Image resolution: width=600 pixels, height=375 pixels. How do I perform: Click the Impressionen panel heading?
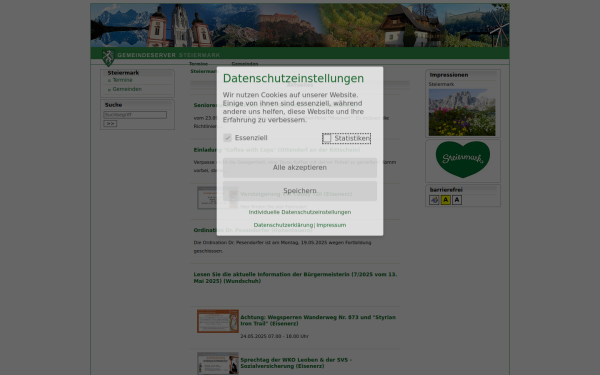(x=448, y=75)
